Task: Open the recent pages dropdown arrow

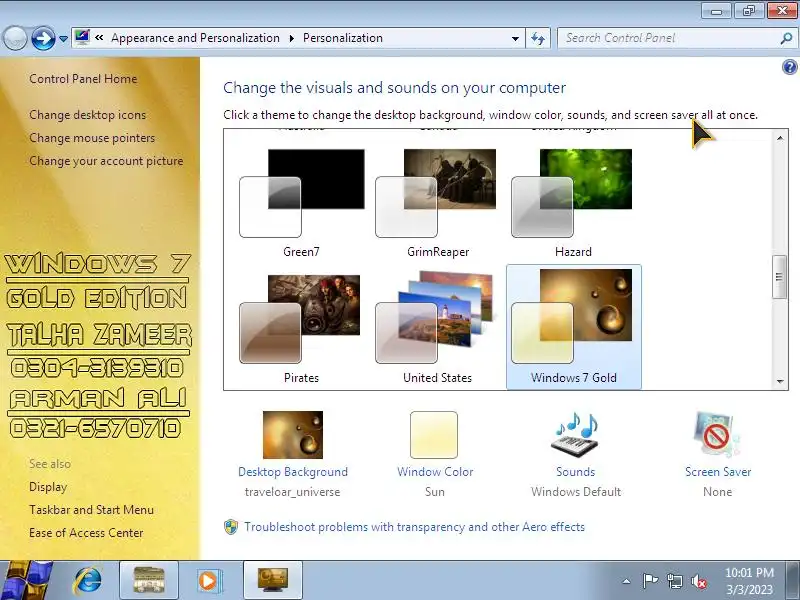Action: (63, 39)
